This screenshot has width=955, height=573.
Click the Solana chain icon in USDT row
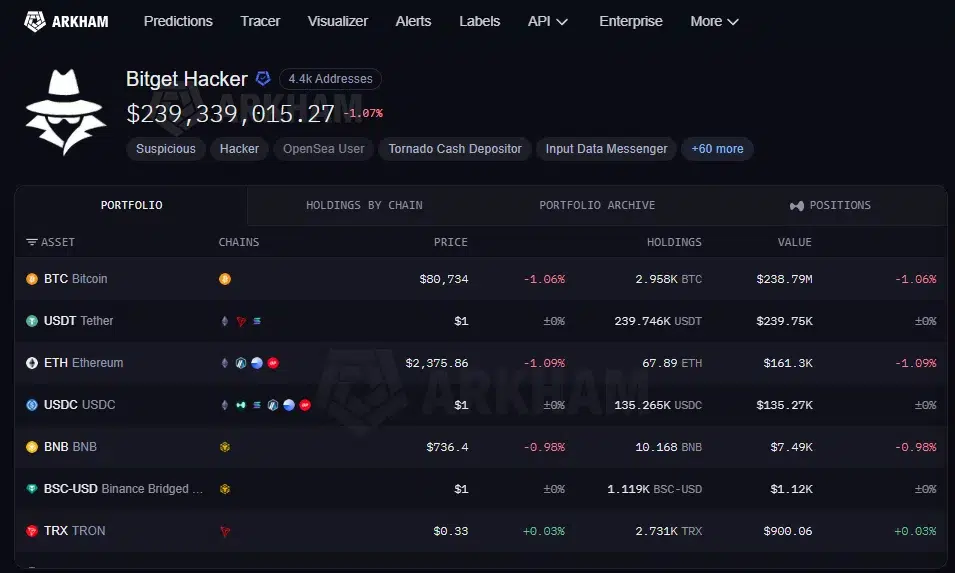click(x=257, y=321)
